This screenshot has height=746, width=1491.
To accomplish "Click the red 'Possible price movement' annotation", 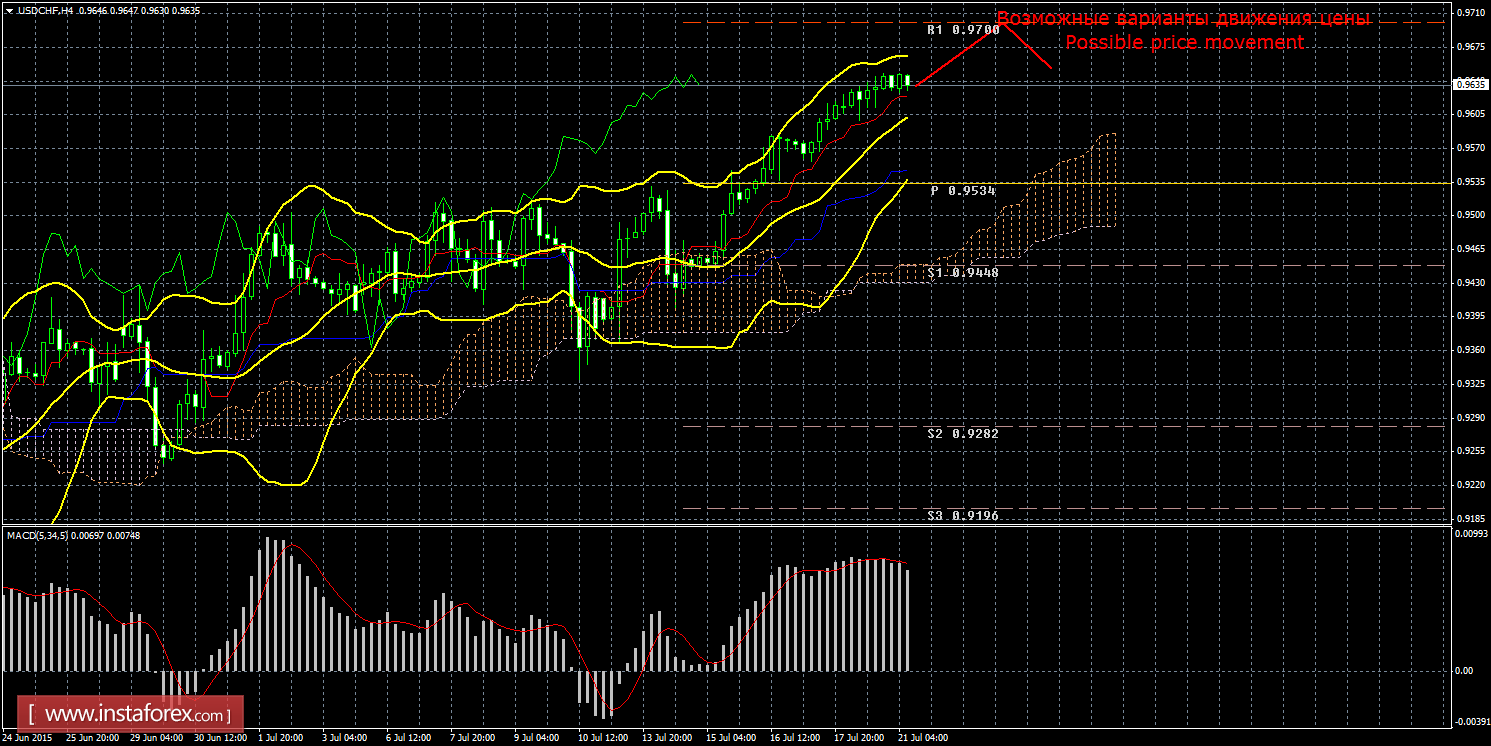I will pyautogui.click(x=1184, y=43).
